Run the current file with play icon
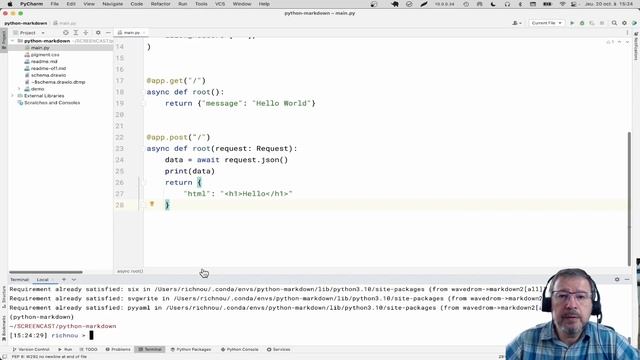Screen dimensions: 640x360 click(x=572, y=23)
